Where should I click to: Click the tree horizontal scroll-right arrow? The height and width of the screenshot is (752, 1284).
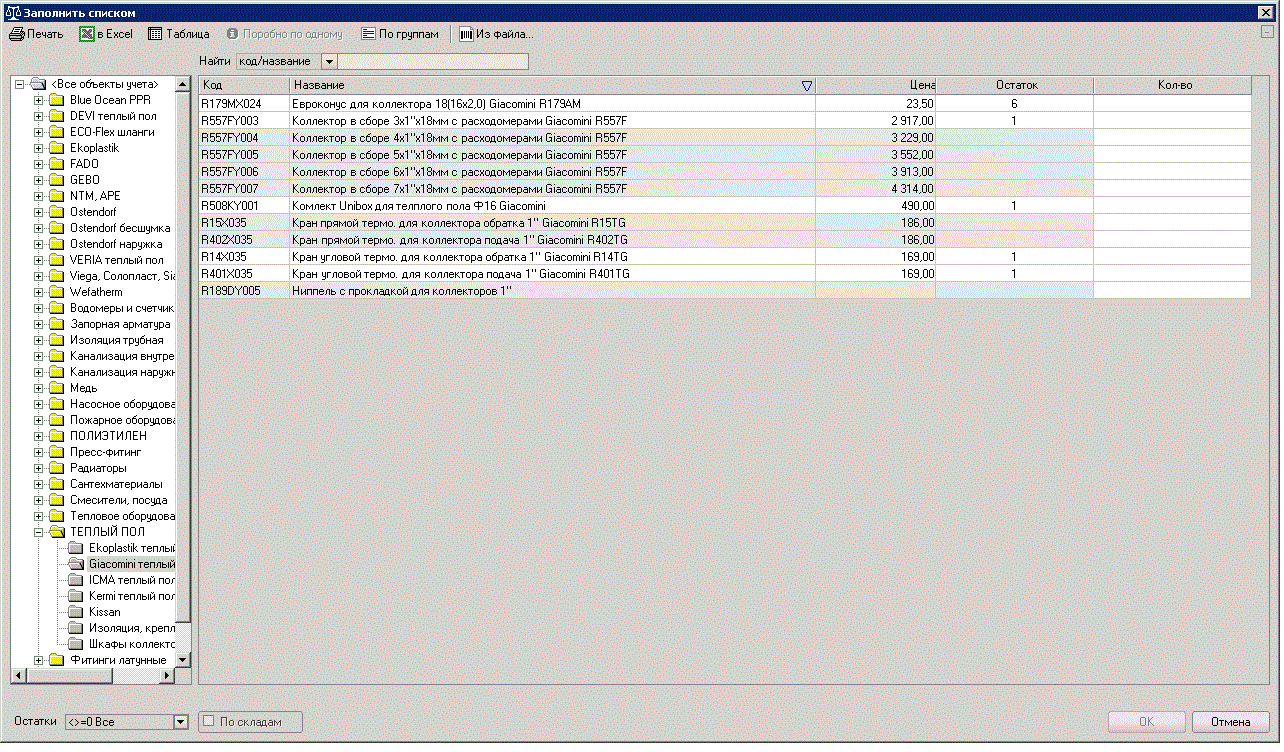point(167,676)
